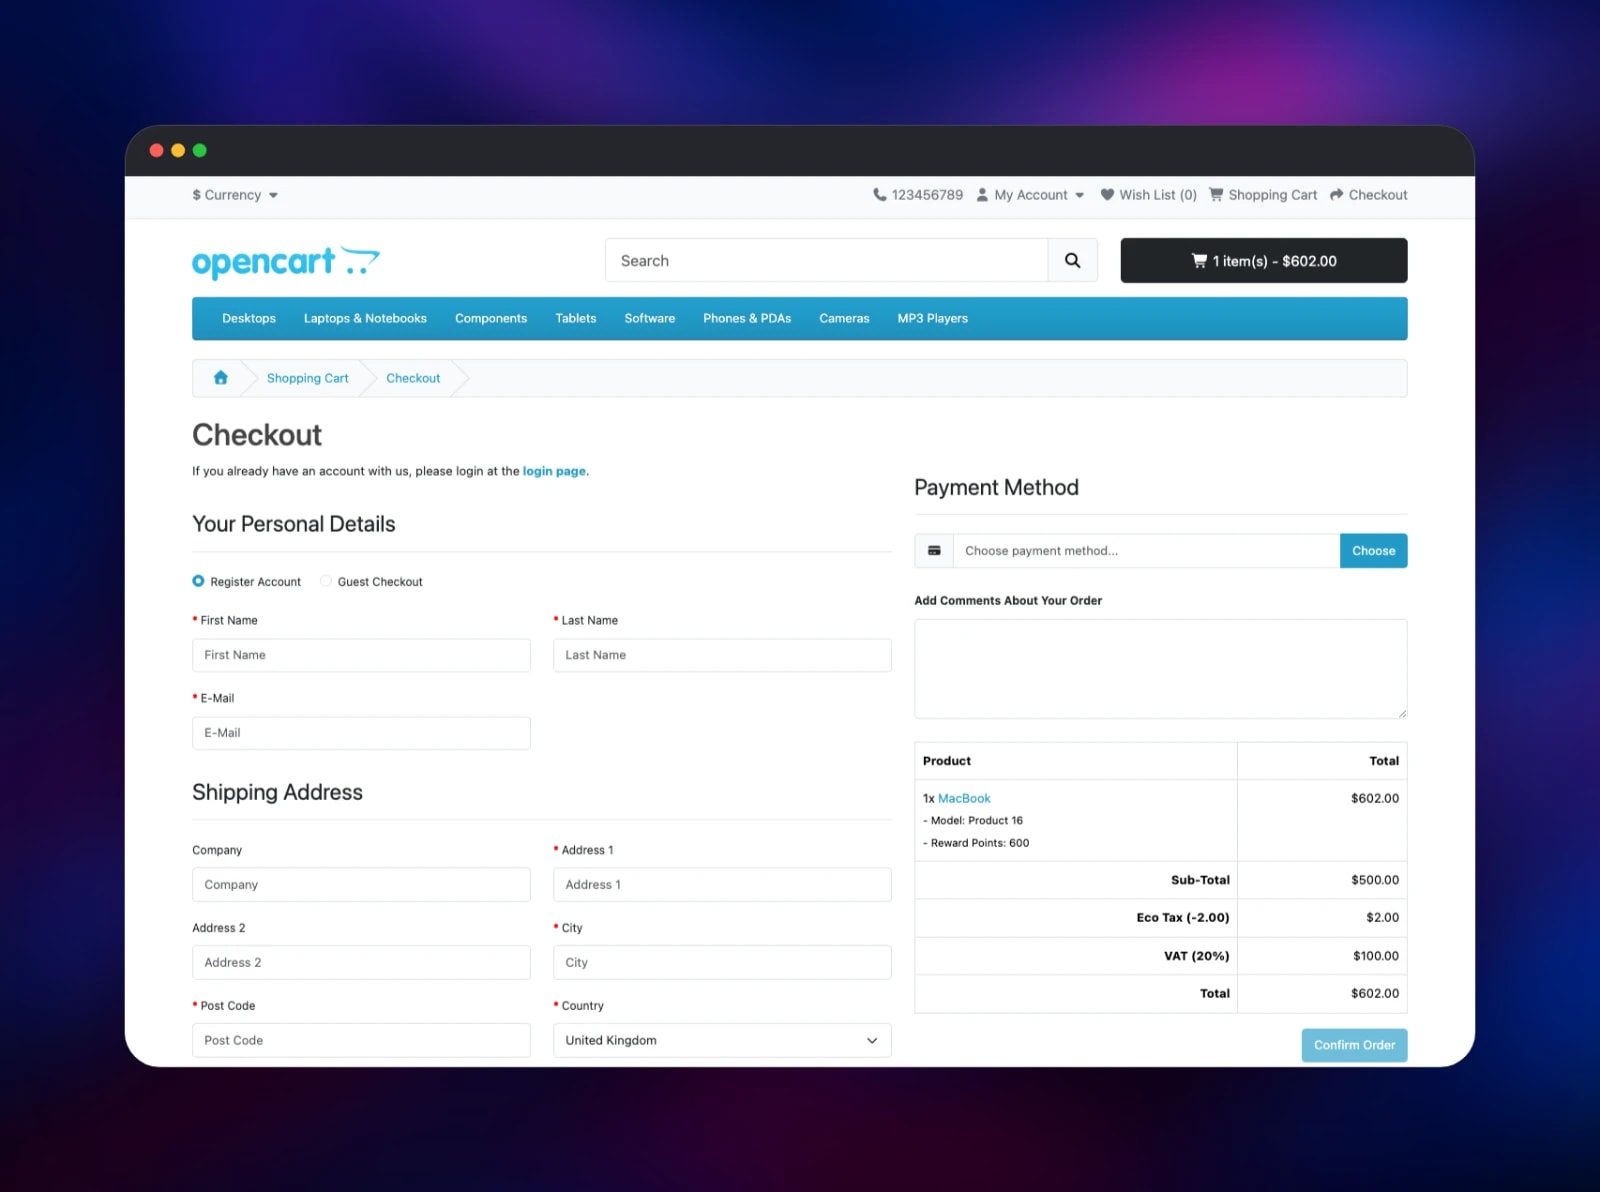Select Register Account radio option

pyautogui.click(x=198, y=581)
